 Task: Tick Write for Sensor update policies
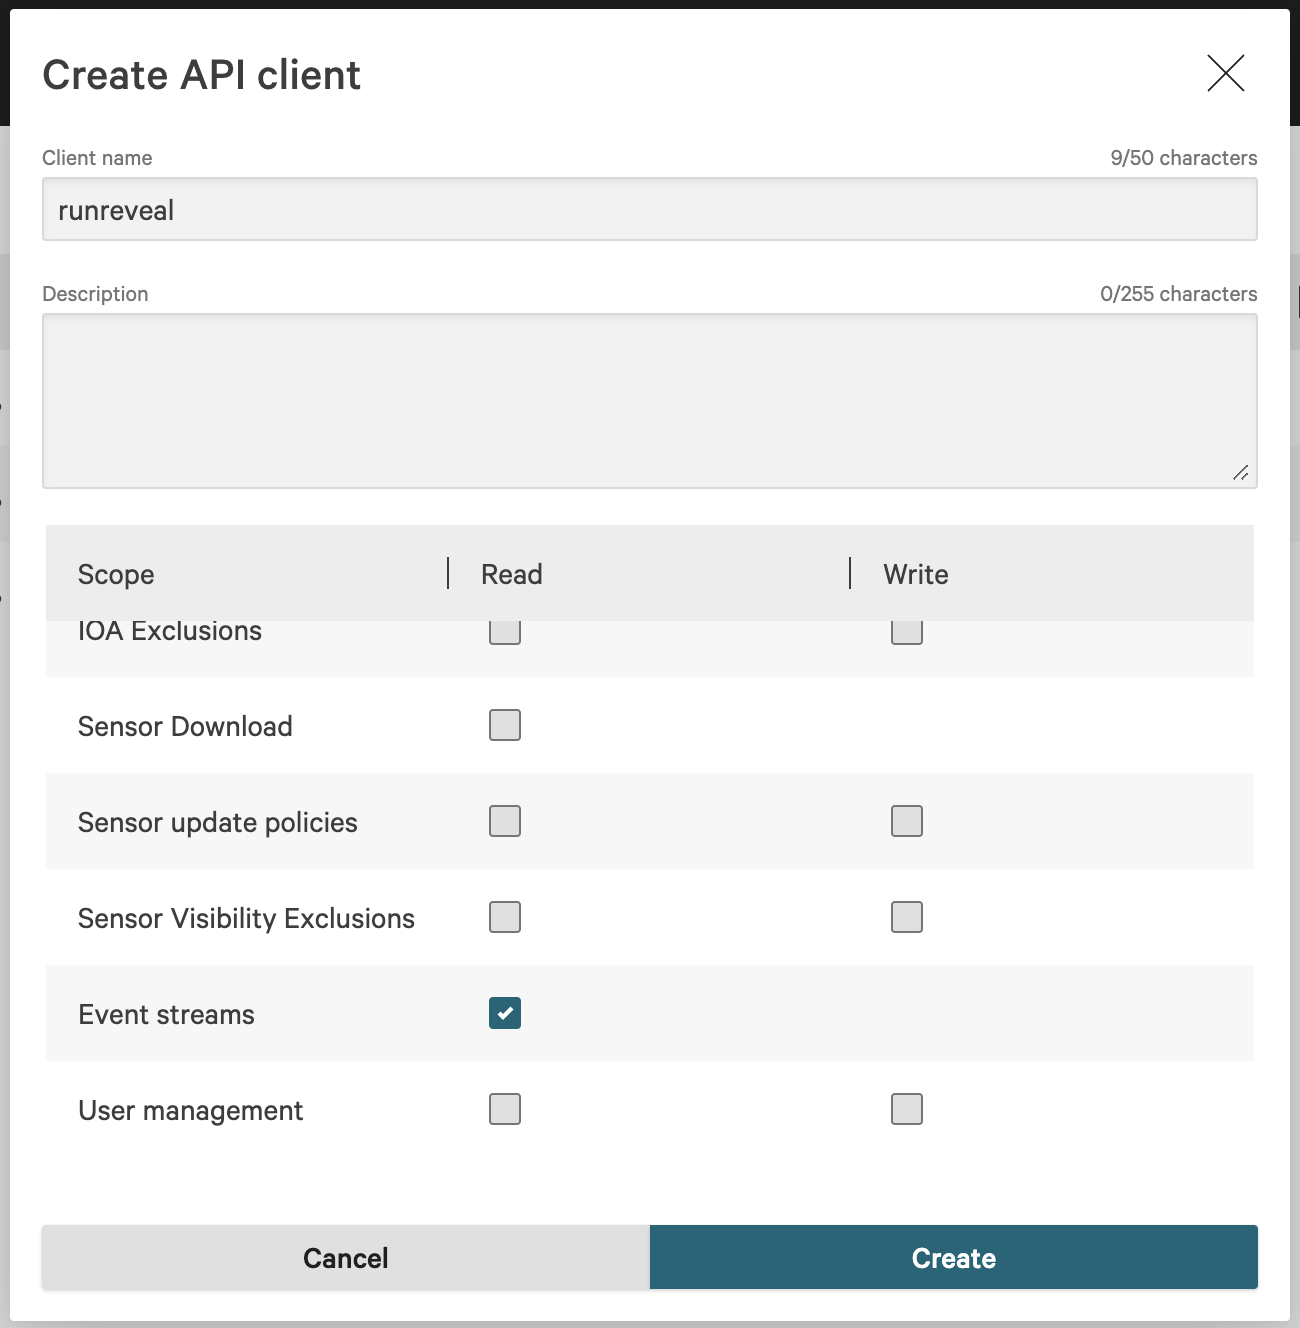tap(907, 821)
